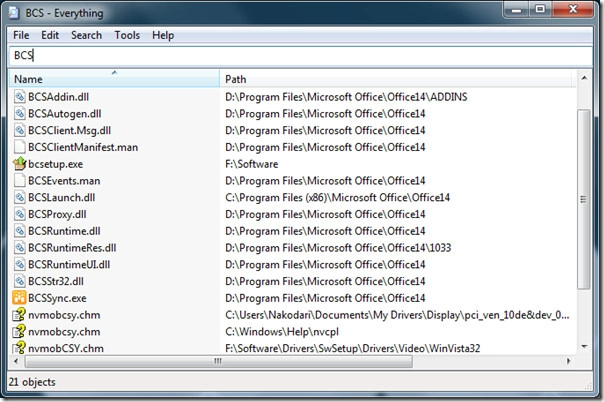
Task: Click the horizontal scrollbar left arrow
Action: point(16,361)
